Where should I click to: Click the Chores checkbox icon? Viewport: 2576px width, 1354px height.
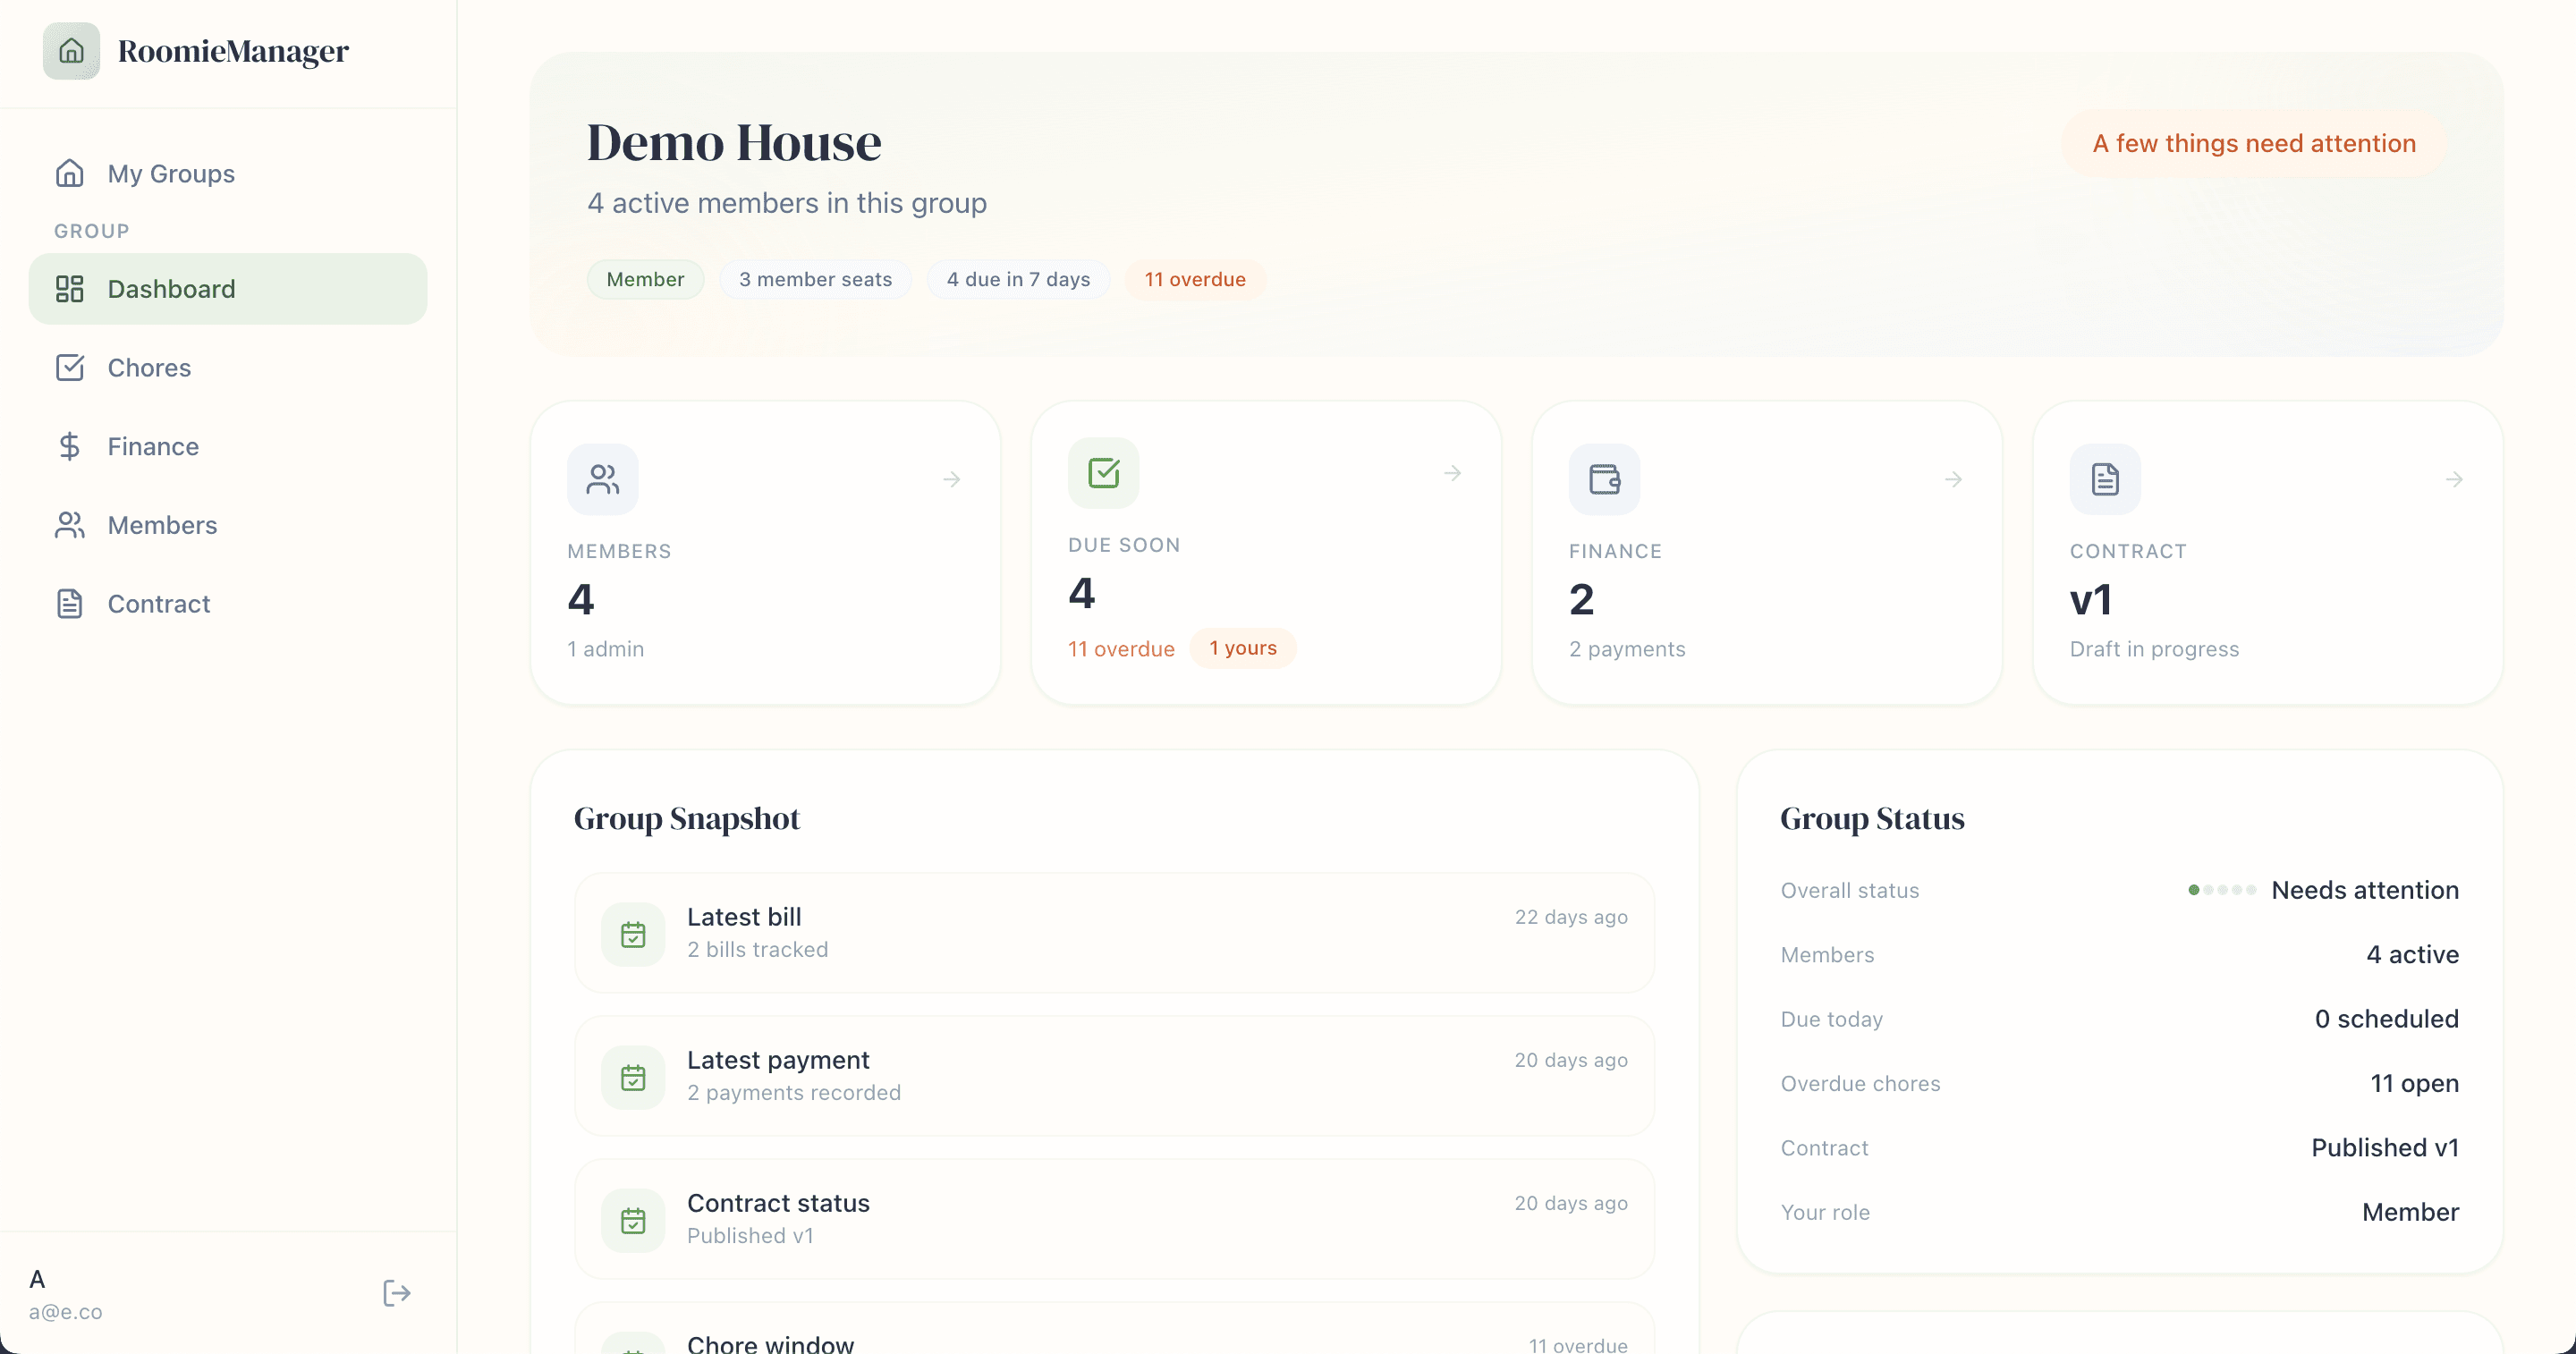(x=69, y=368)
